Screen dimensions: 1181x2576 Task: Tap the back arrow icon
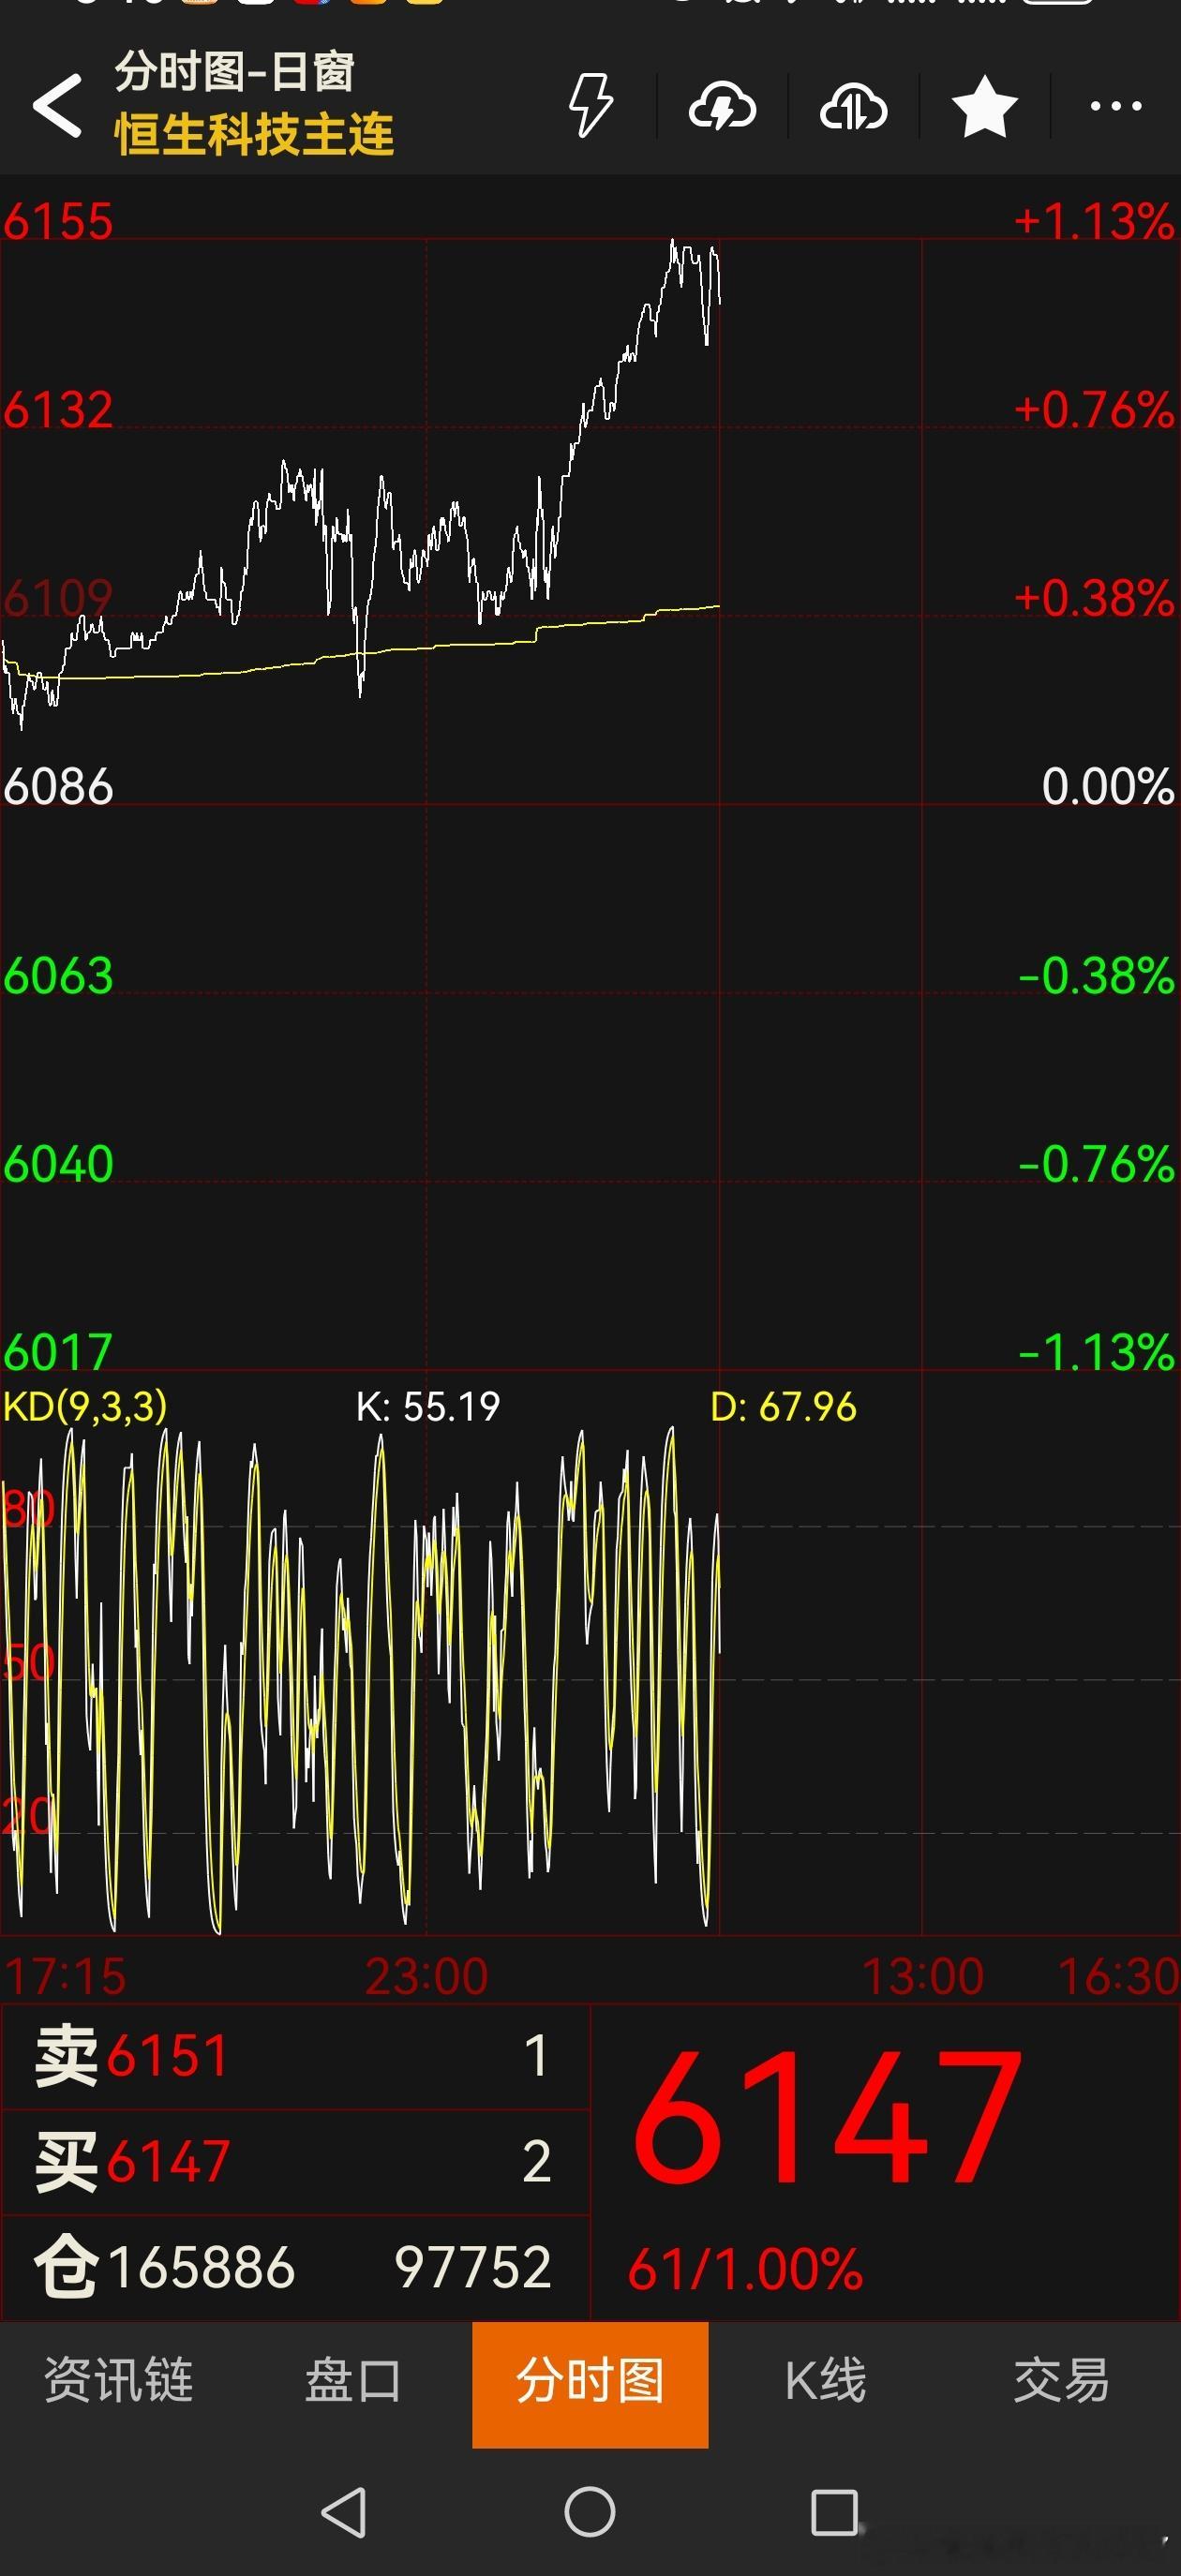[x=57, y=105]
